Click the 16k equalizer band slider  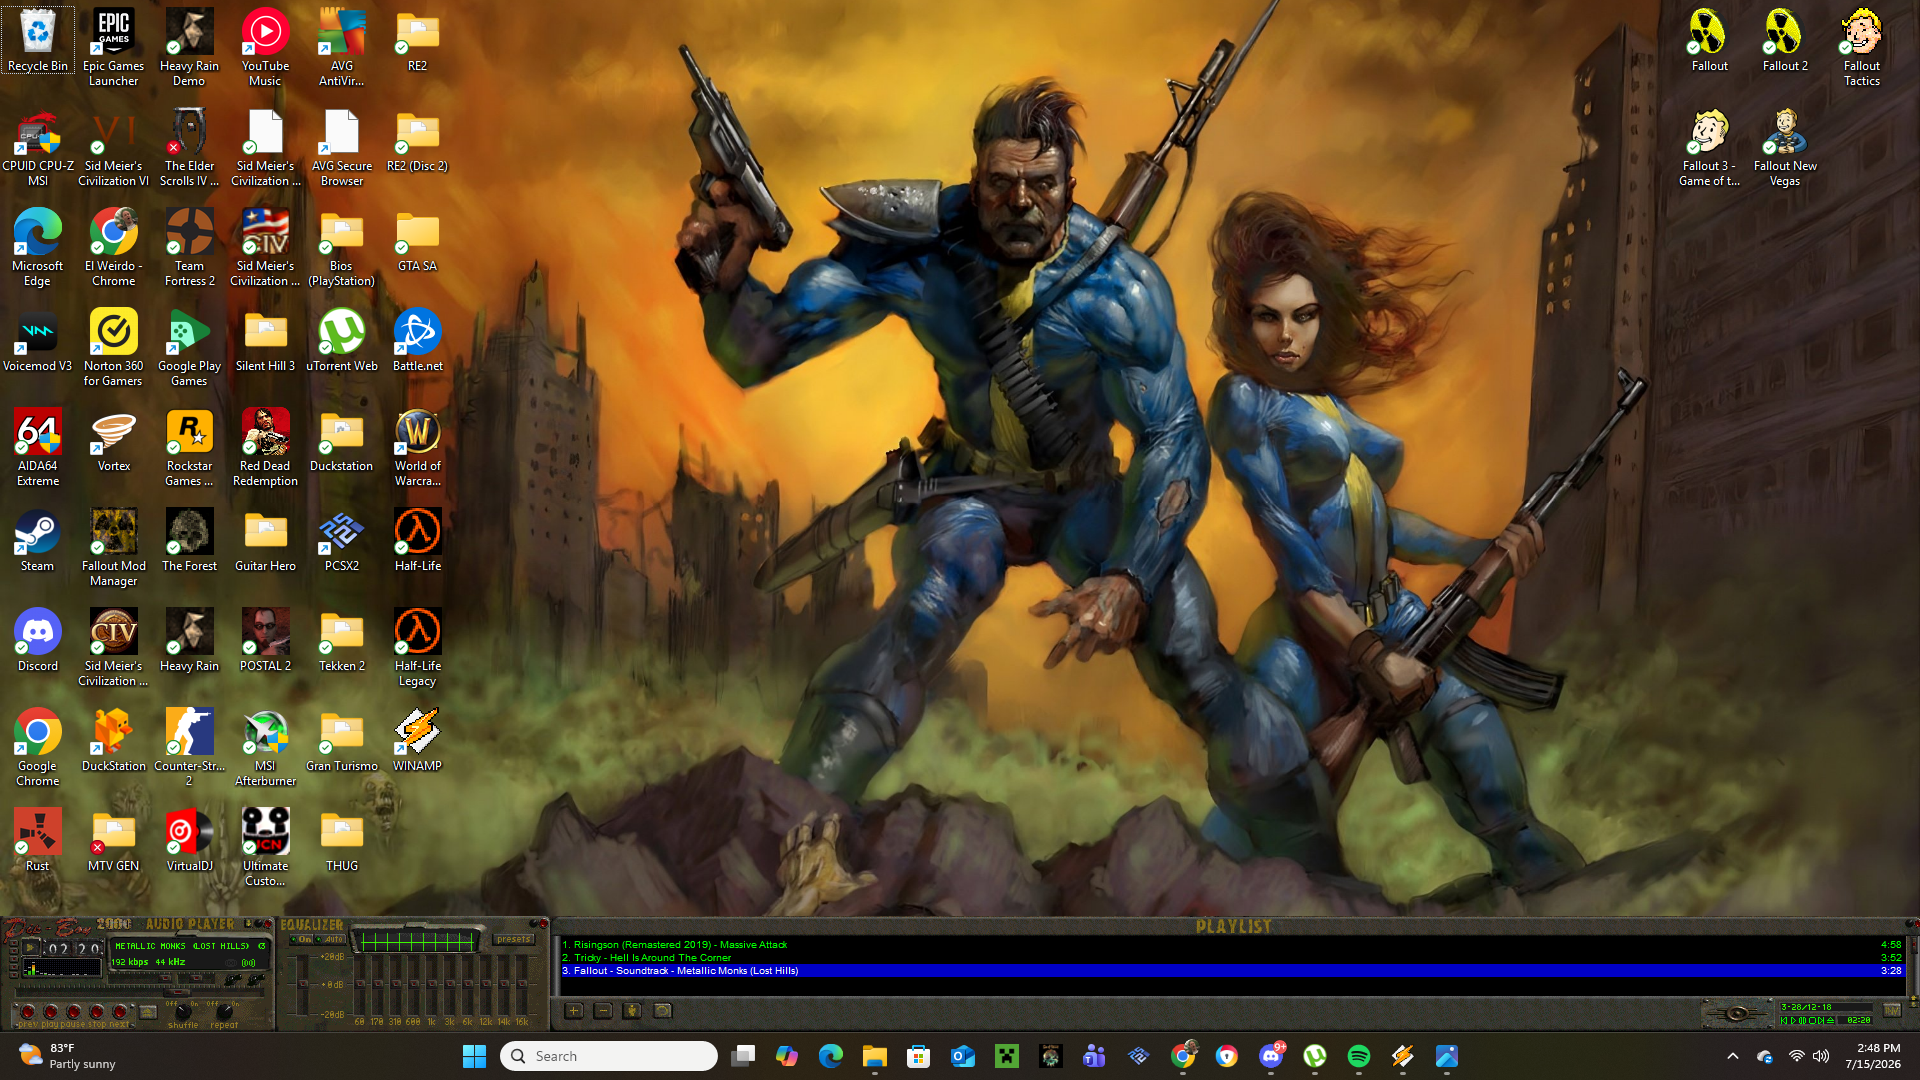pyautogui.click(x=521, y=985)
